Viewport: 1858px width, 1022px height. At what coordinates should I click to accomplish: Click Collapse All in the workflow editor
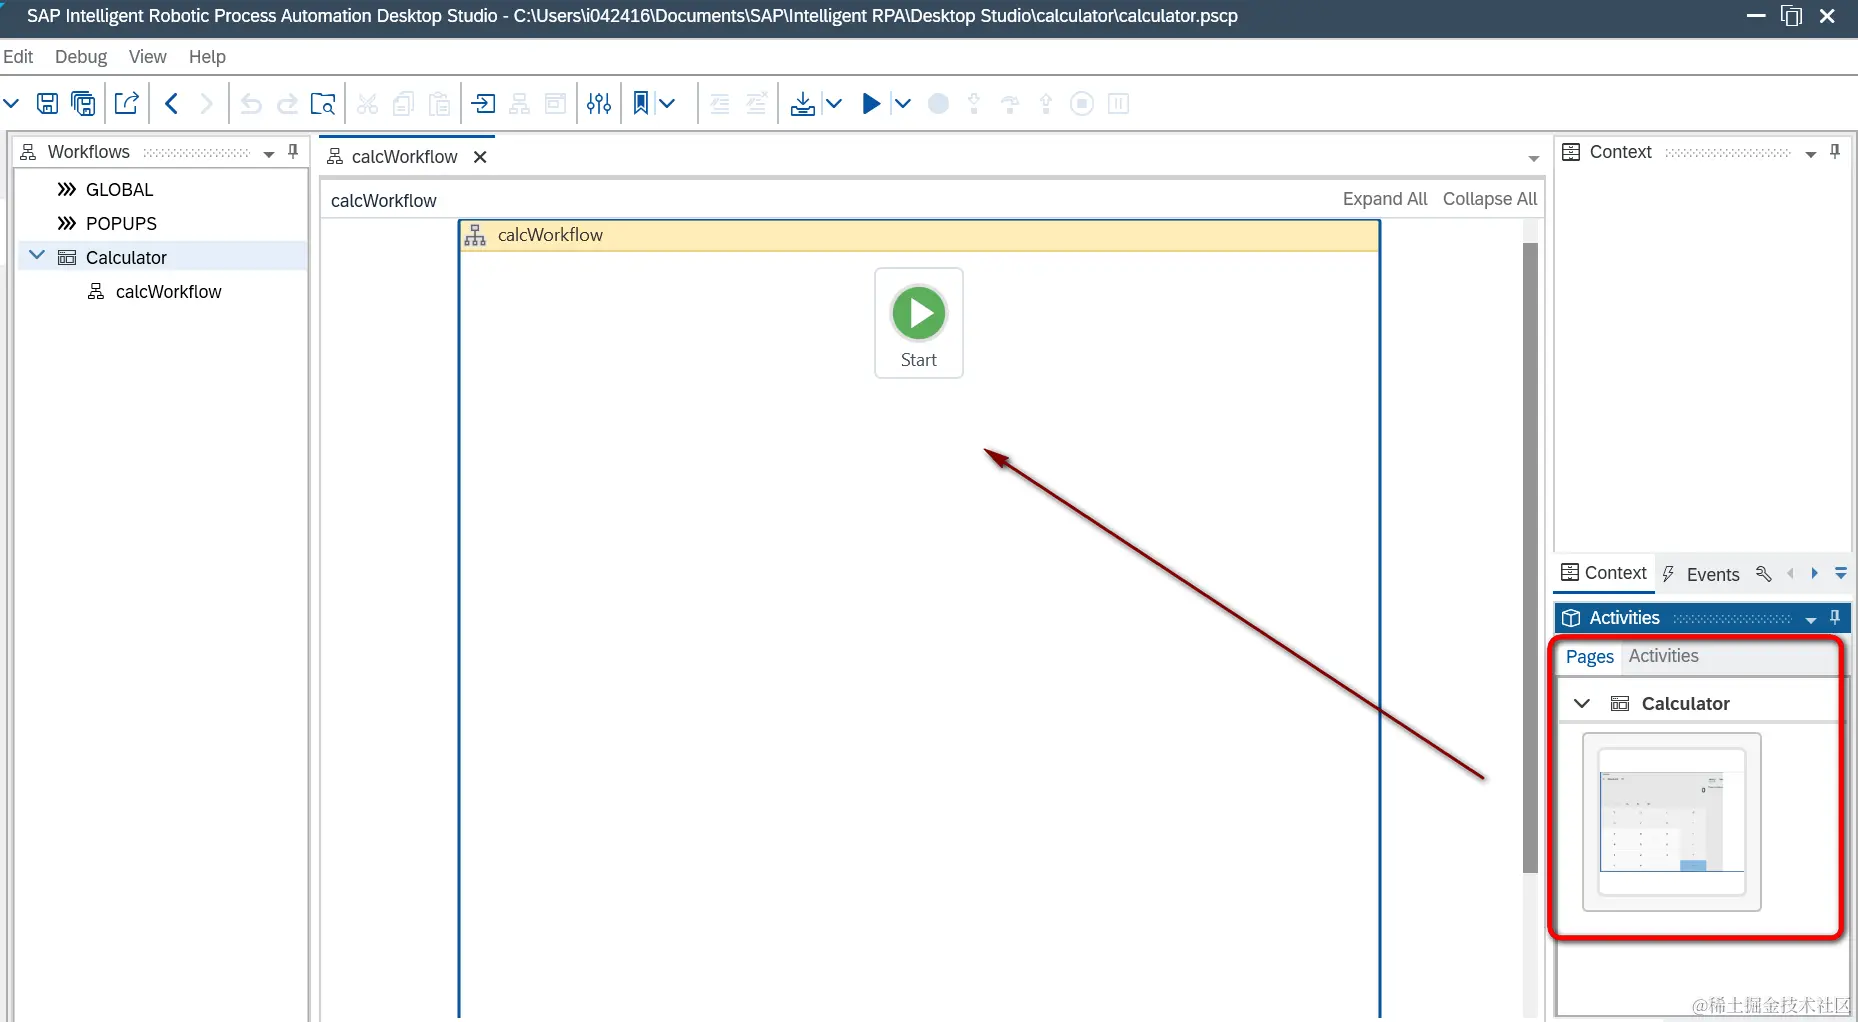point(1490,199)
